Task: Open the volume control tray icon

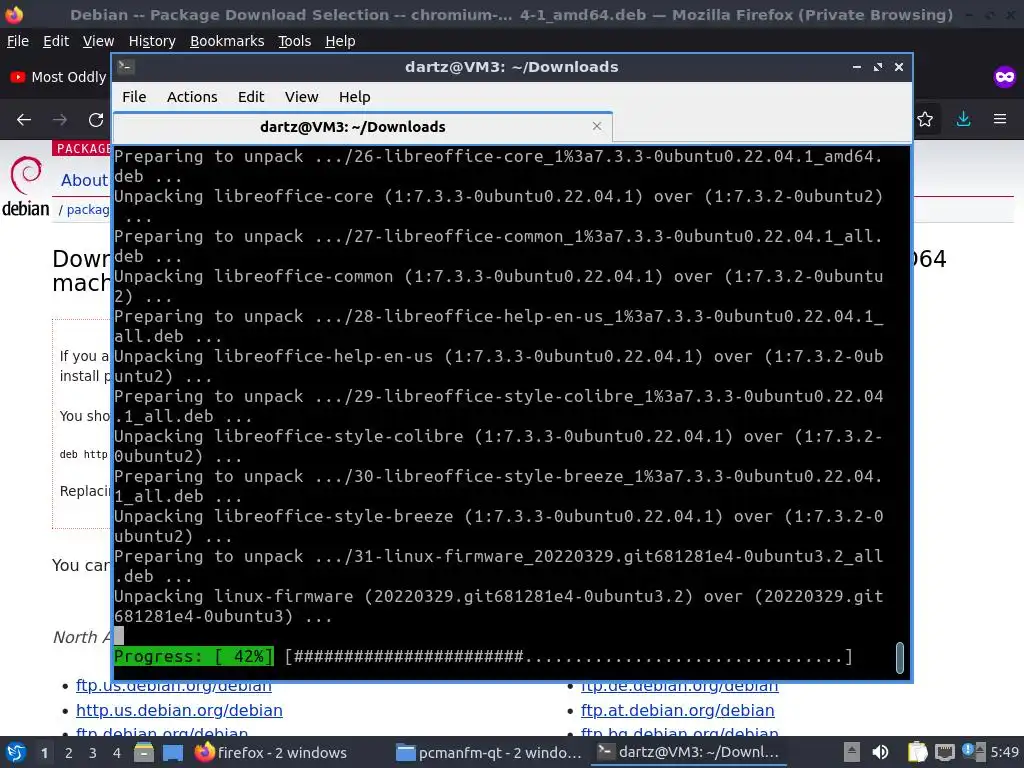Action: tap(881, 752)
